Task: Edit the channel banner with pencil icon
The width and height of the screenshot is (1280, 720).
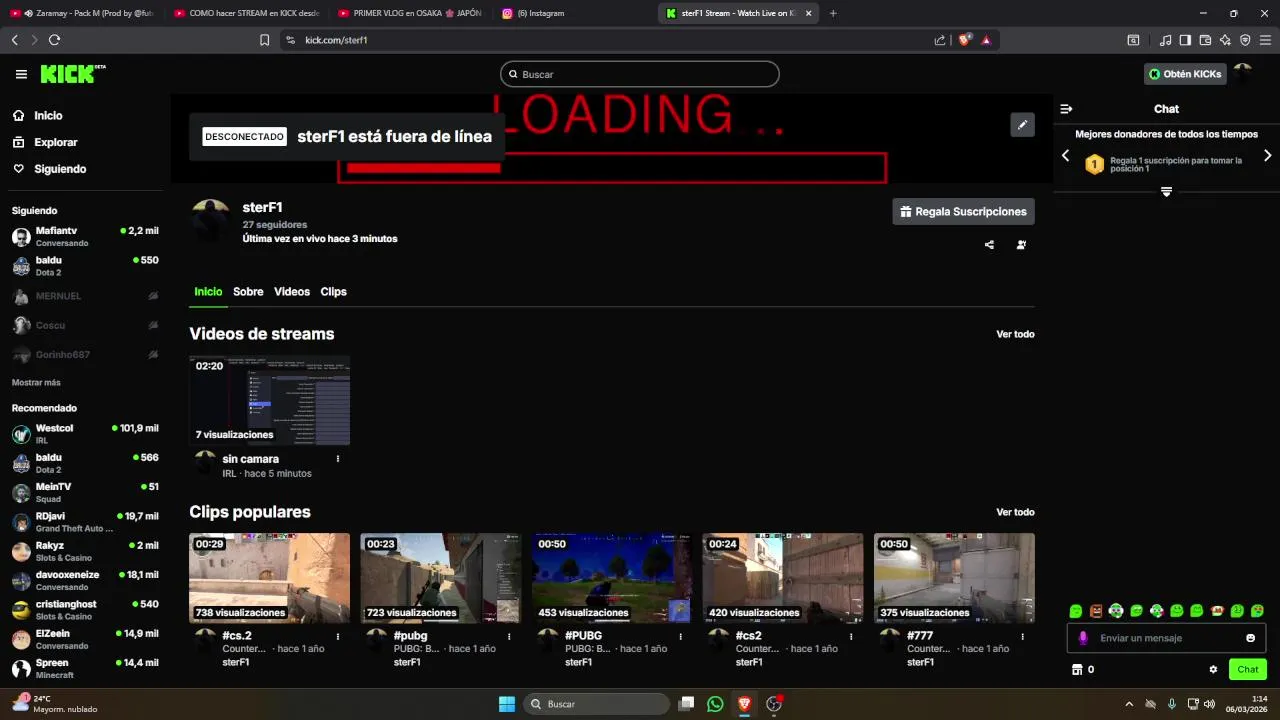Action: coord(1022,125)
